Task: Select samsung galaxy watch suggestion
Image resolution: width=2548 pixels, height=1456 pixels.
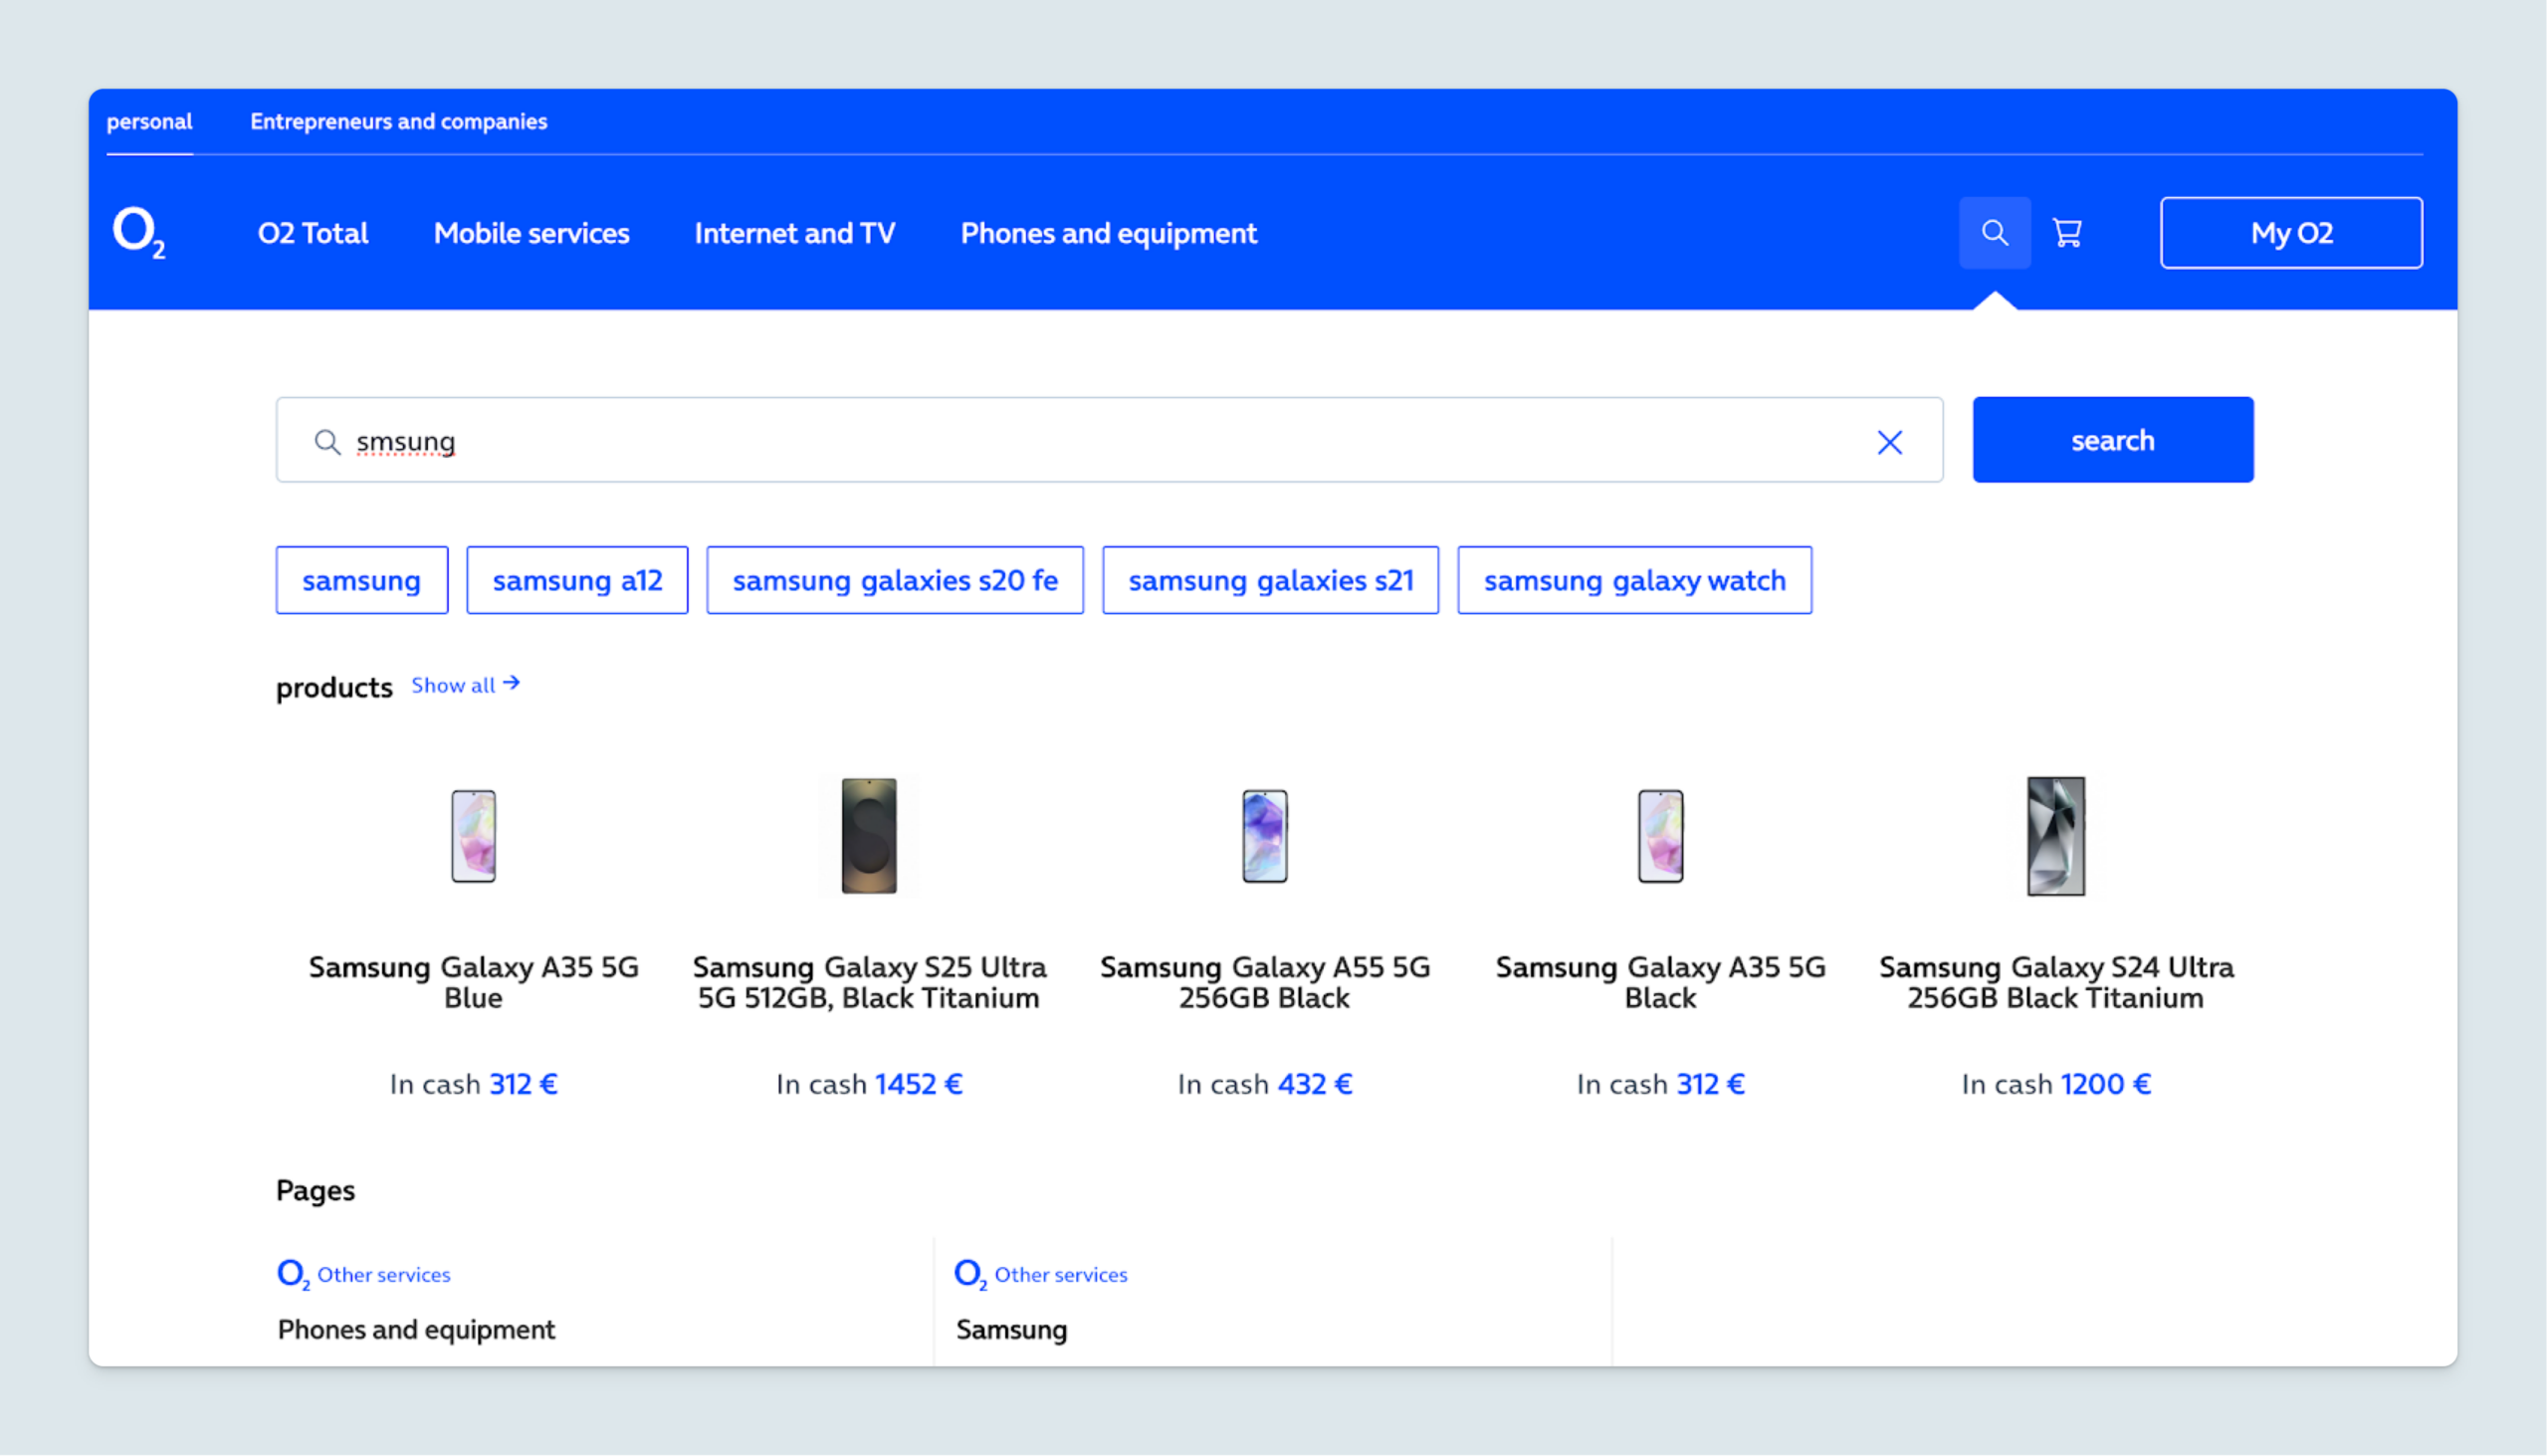Action: tap(1635, 580)
